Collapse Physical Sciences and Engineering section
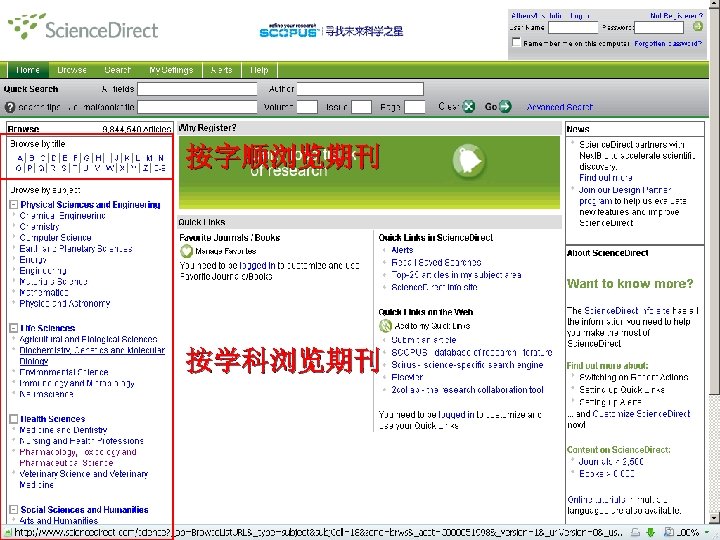 (14, 205)
